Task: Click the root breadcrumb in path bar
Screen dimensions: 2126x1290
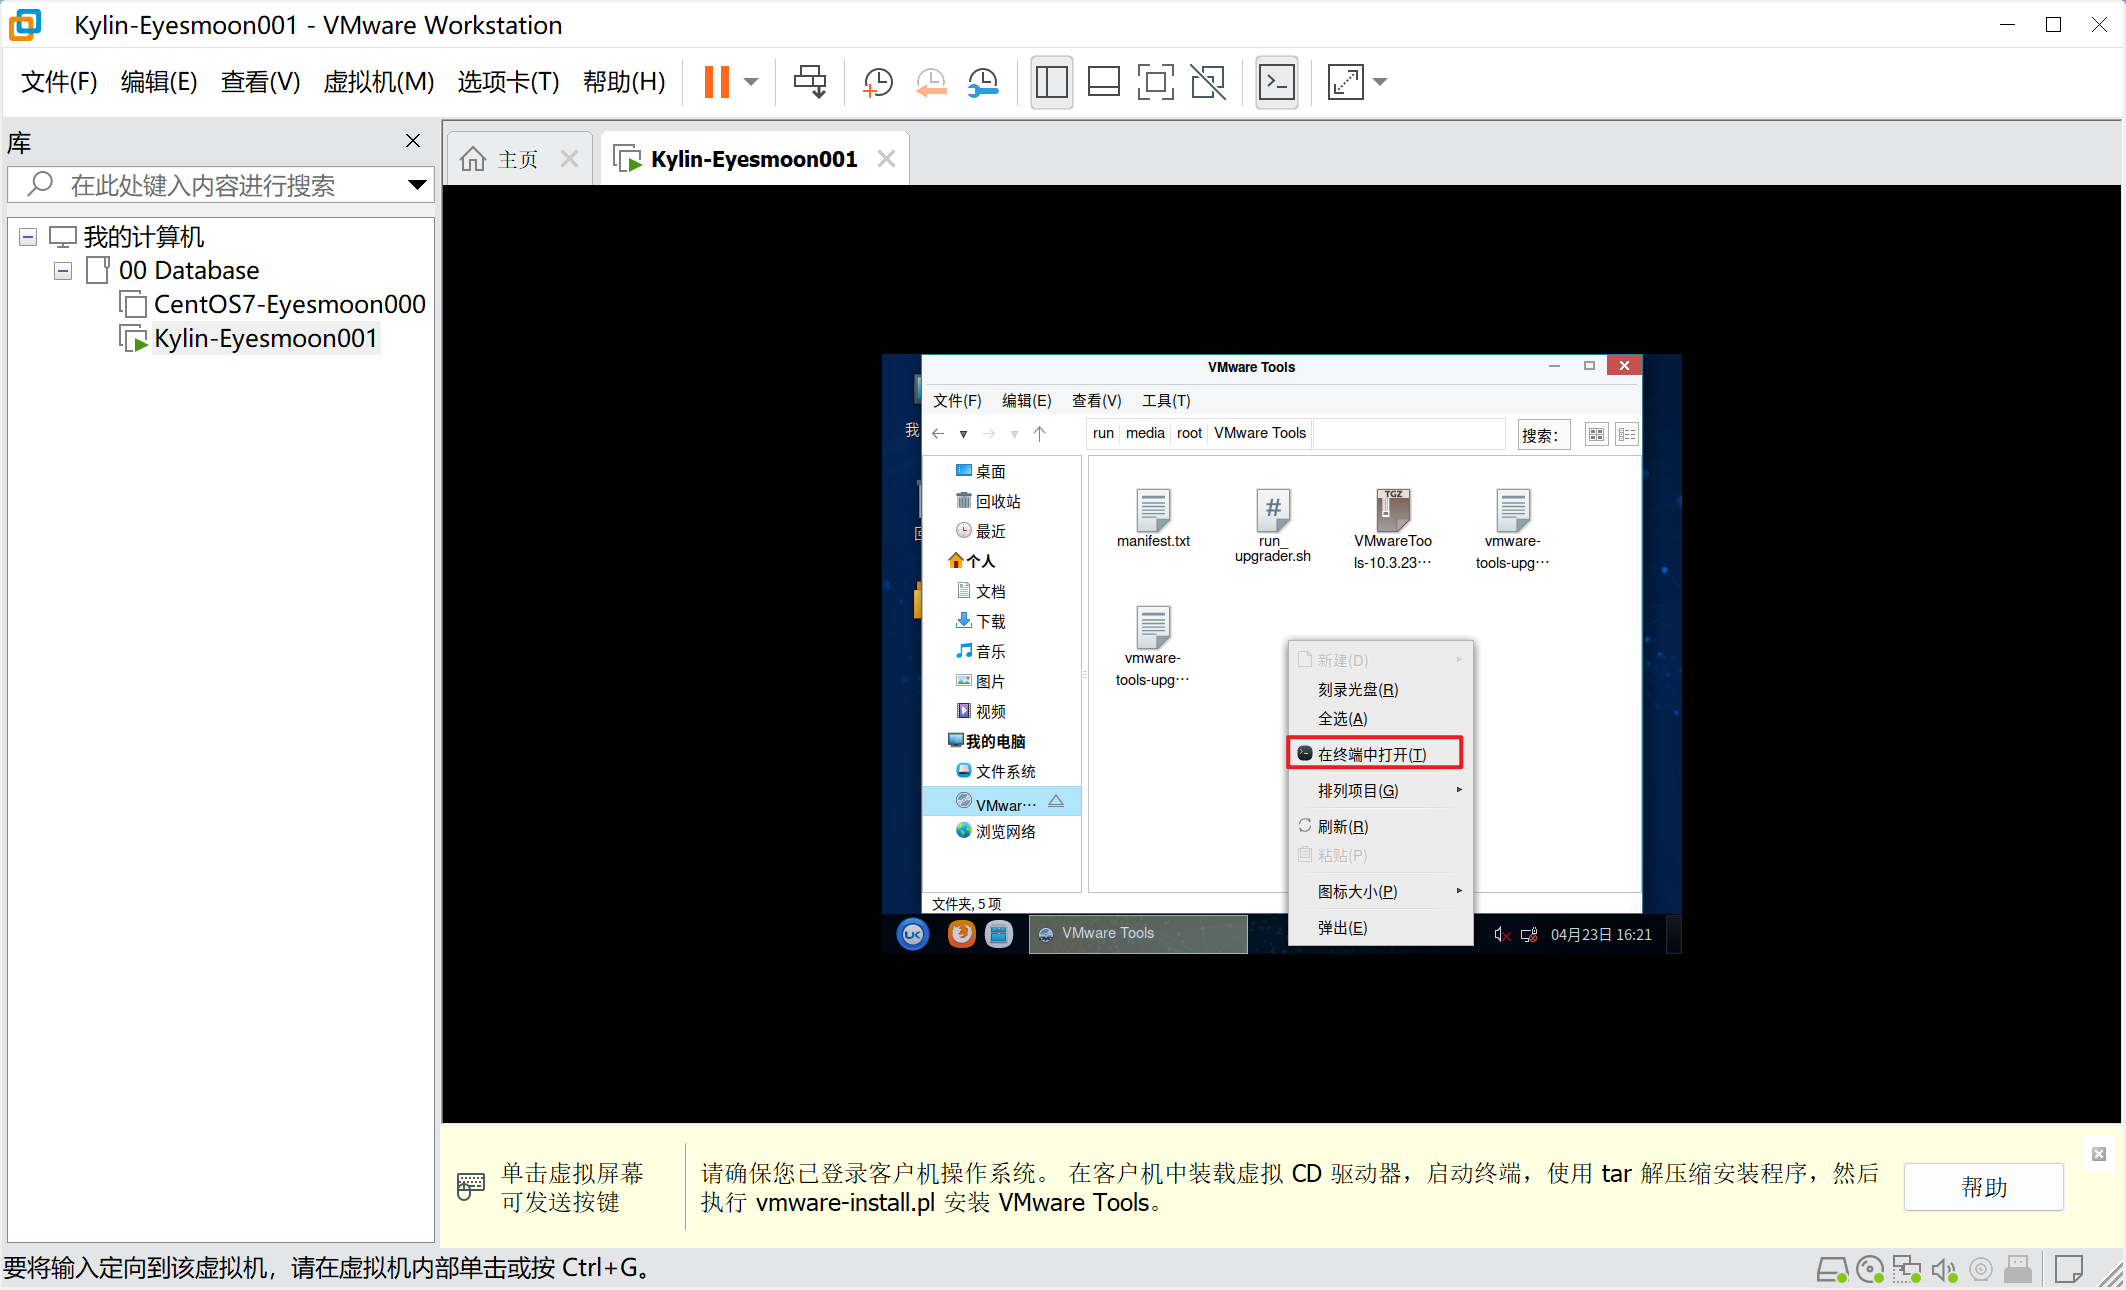Action: coord(1189,433)
